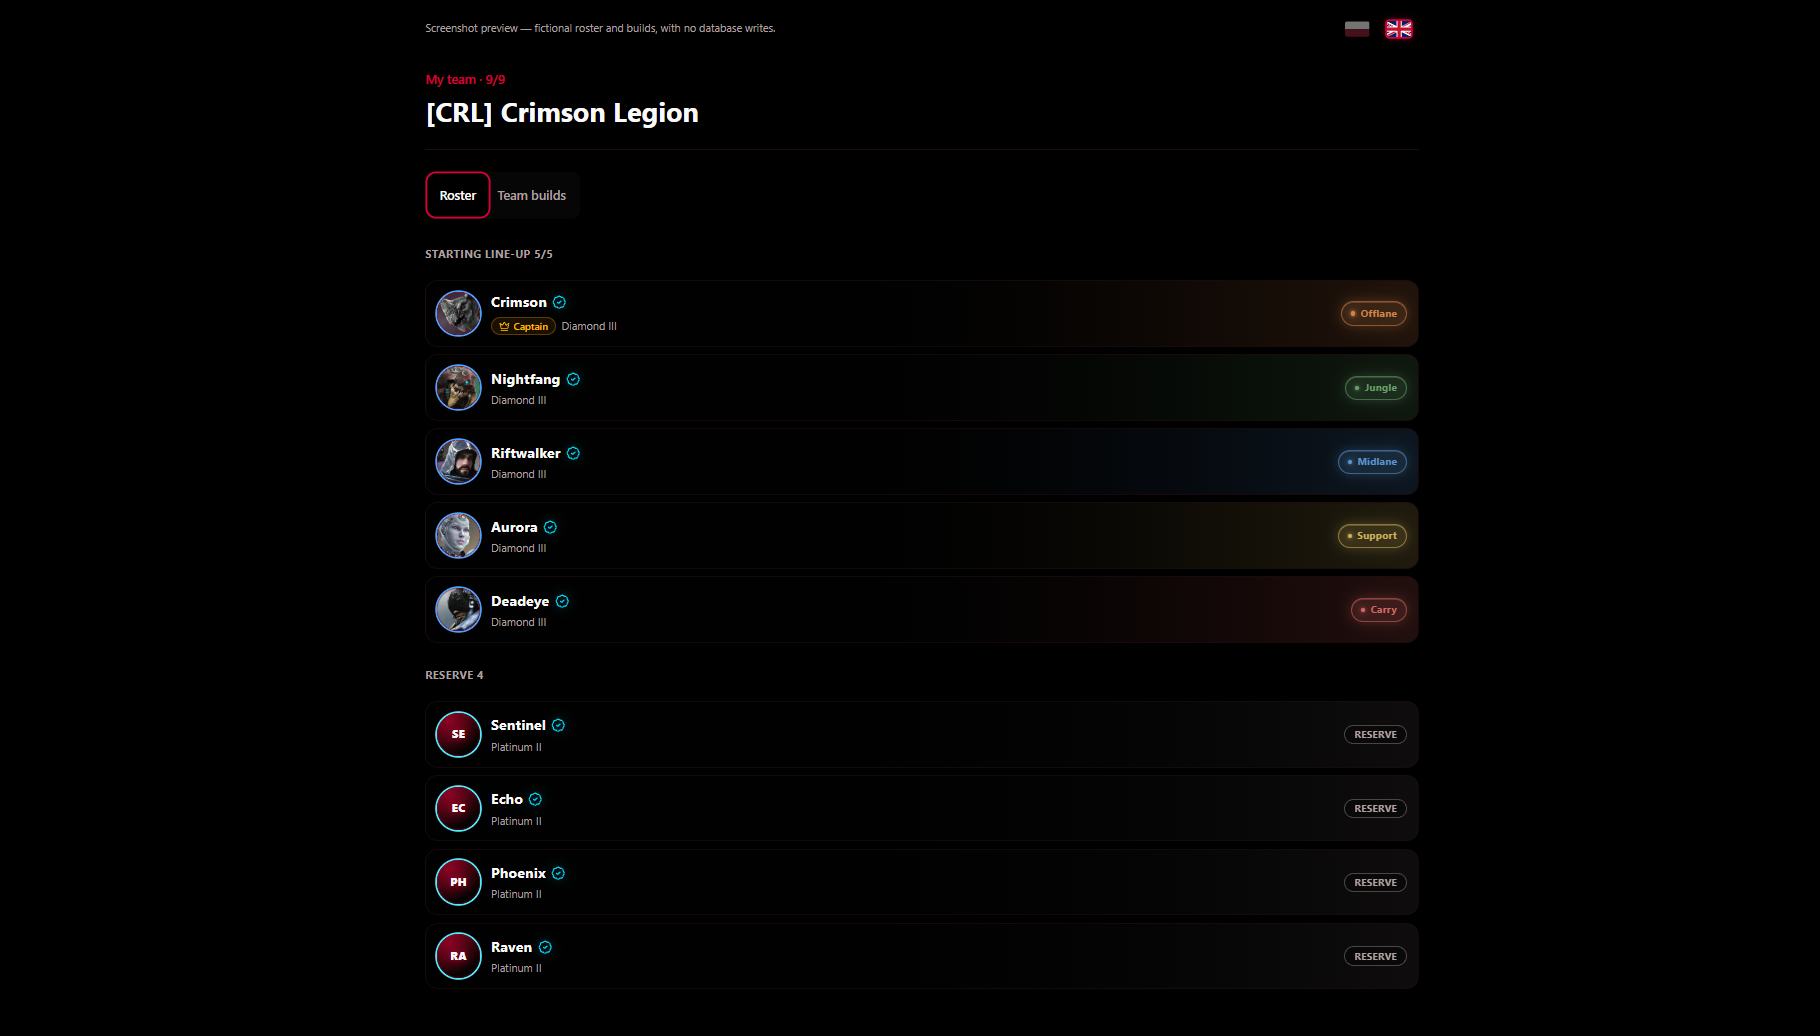1820x1036 pixels.
Task: Click the Captain crown badge
Action: (523, 327)
